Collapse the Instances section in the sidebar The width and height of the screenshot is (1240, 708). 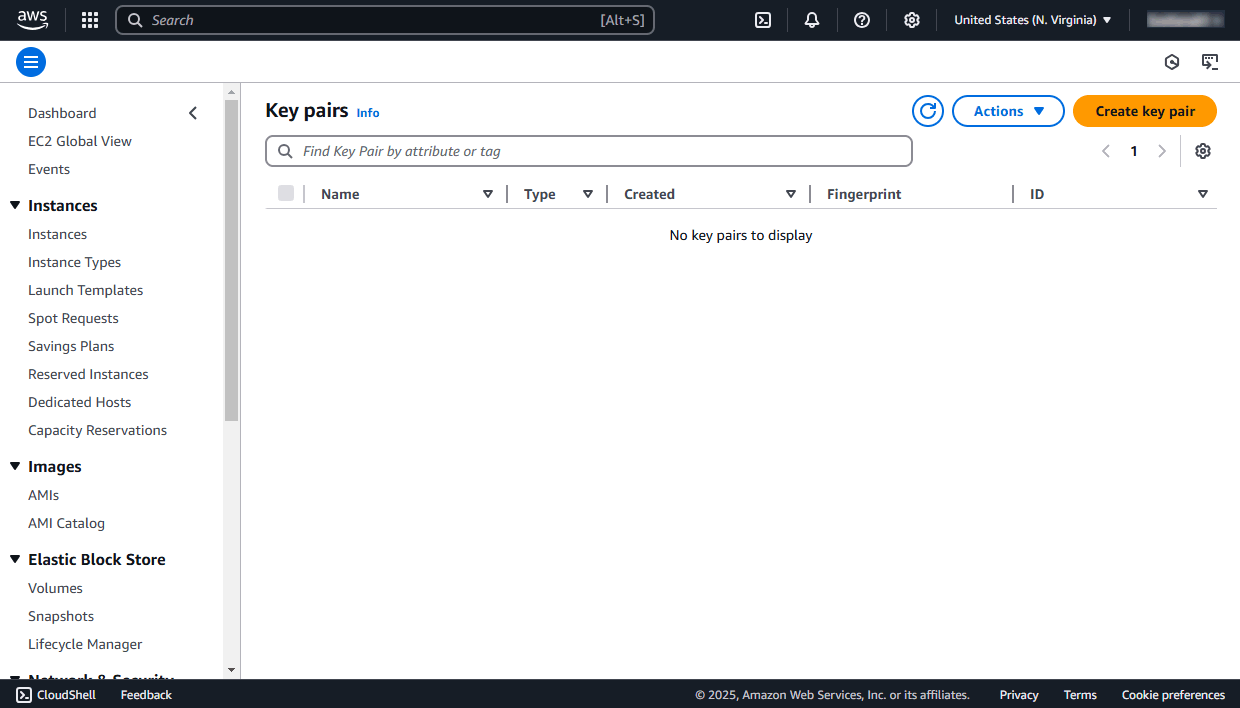[x=14, y=205]
